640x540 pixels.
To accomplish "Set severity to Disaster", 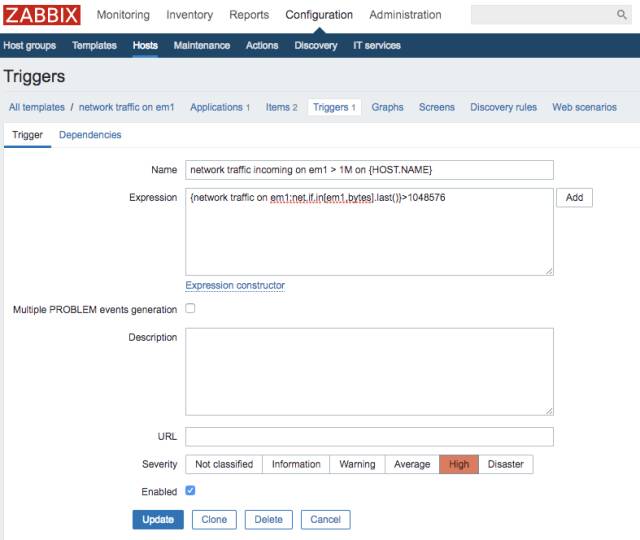I will (505, 464).
